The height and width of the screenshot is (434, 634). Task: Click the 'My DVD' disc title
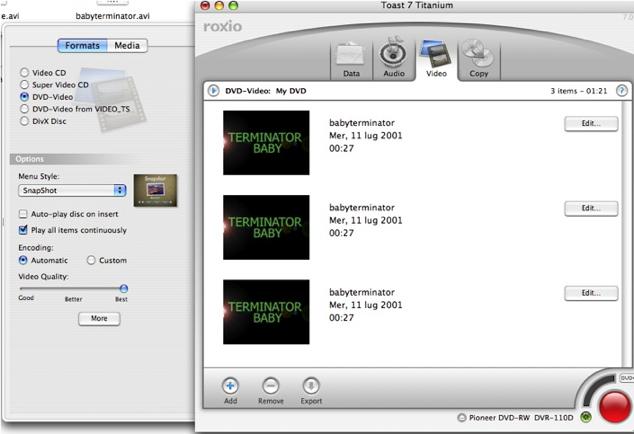291,91
